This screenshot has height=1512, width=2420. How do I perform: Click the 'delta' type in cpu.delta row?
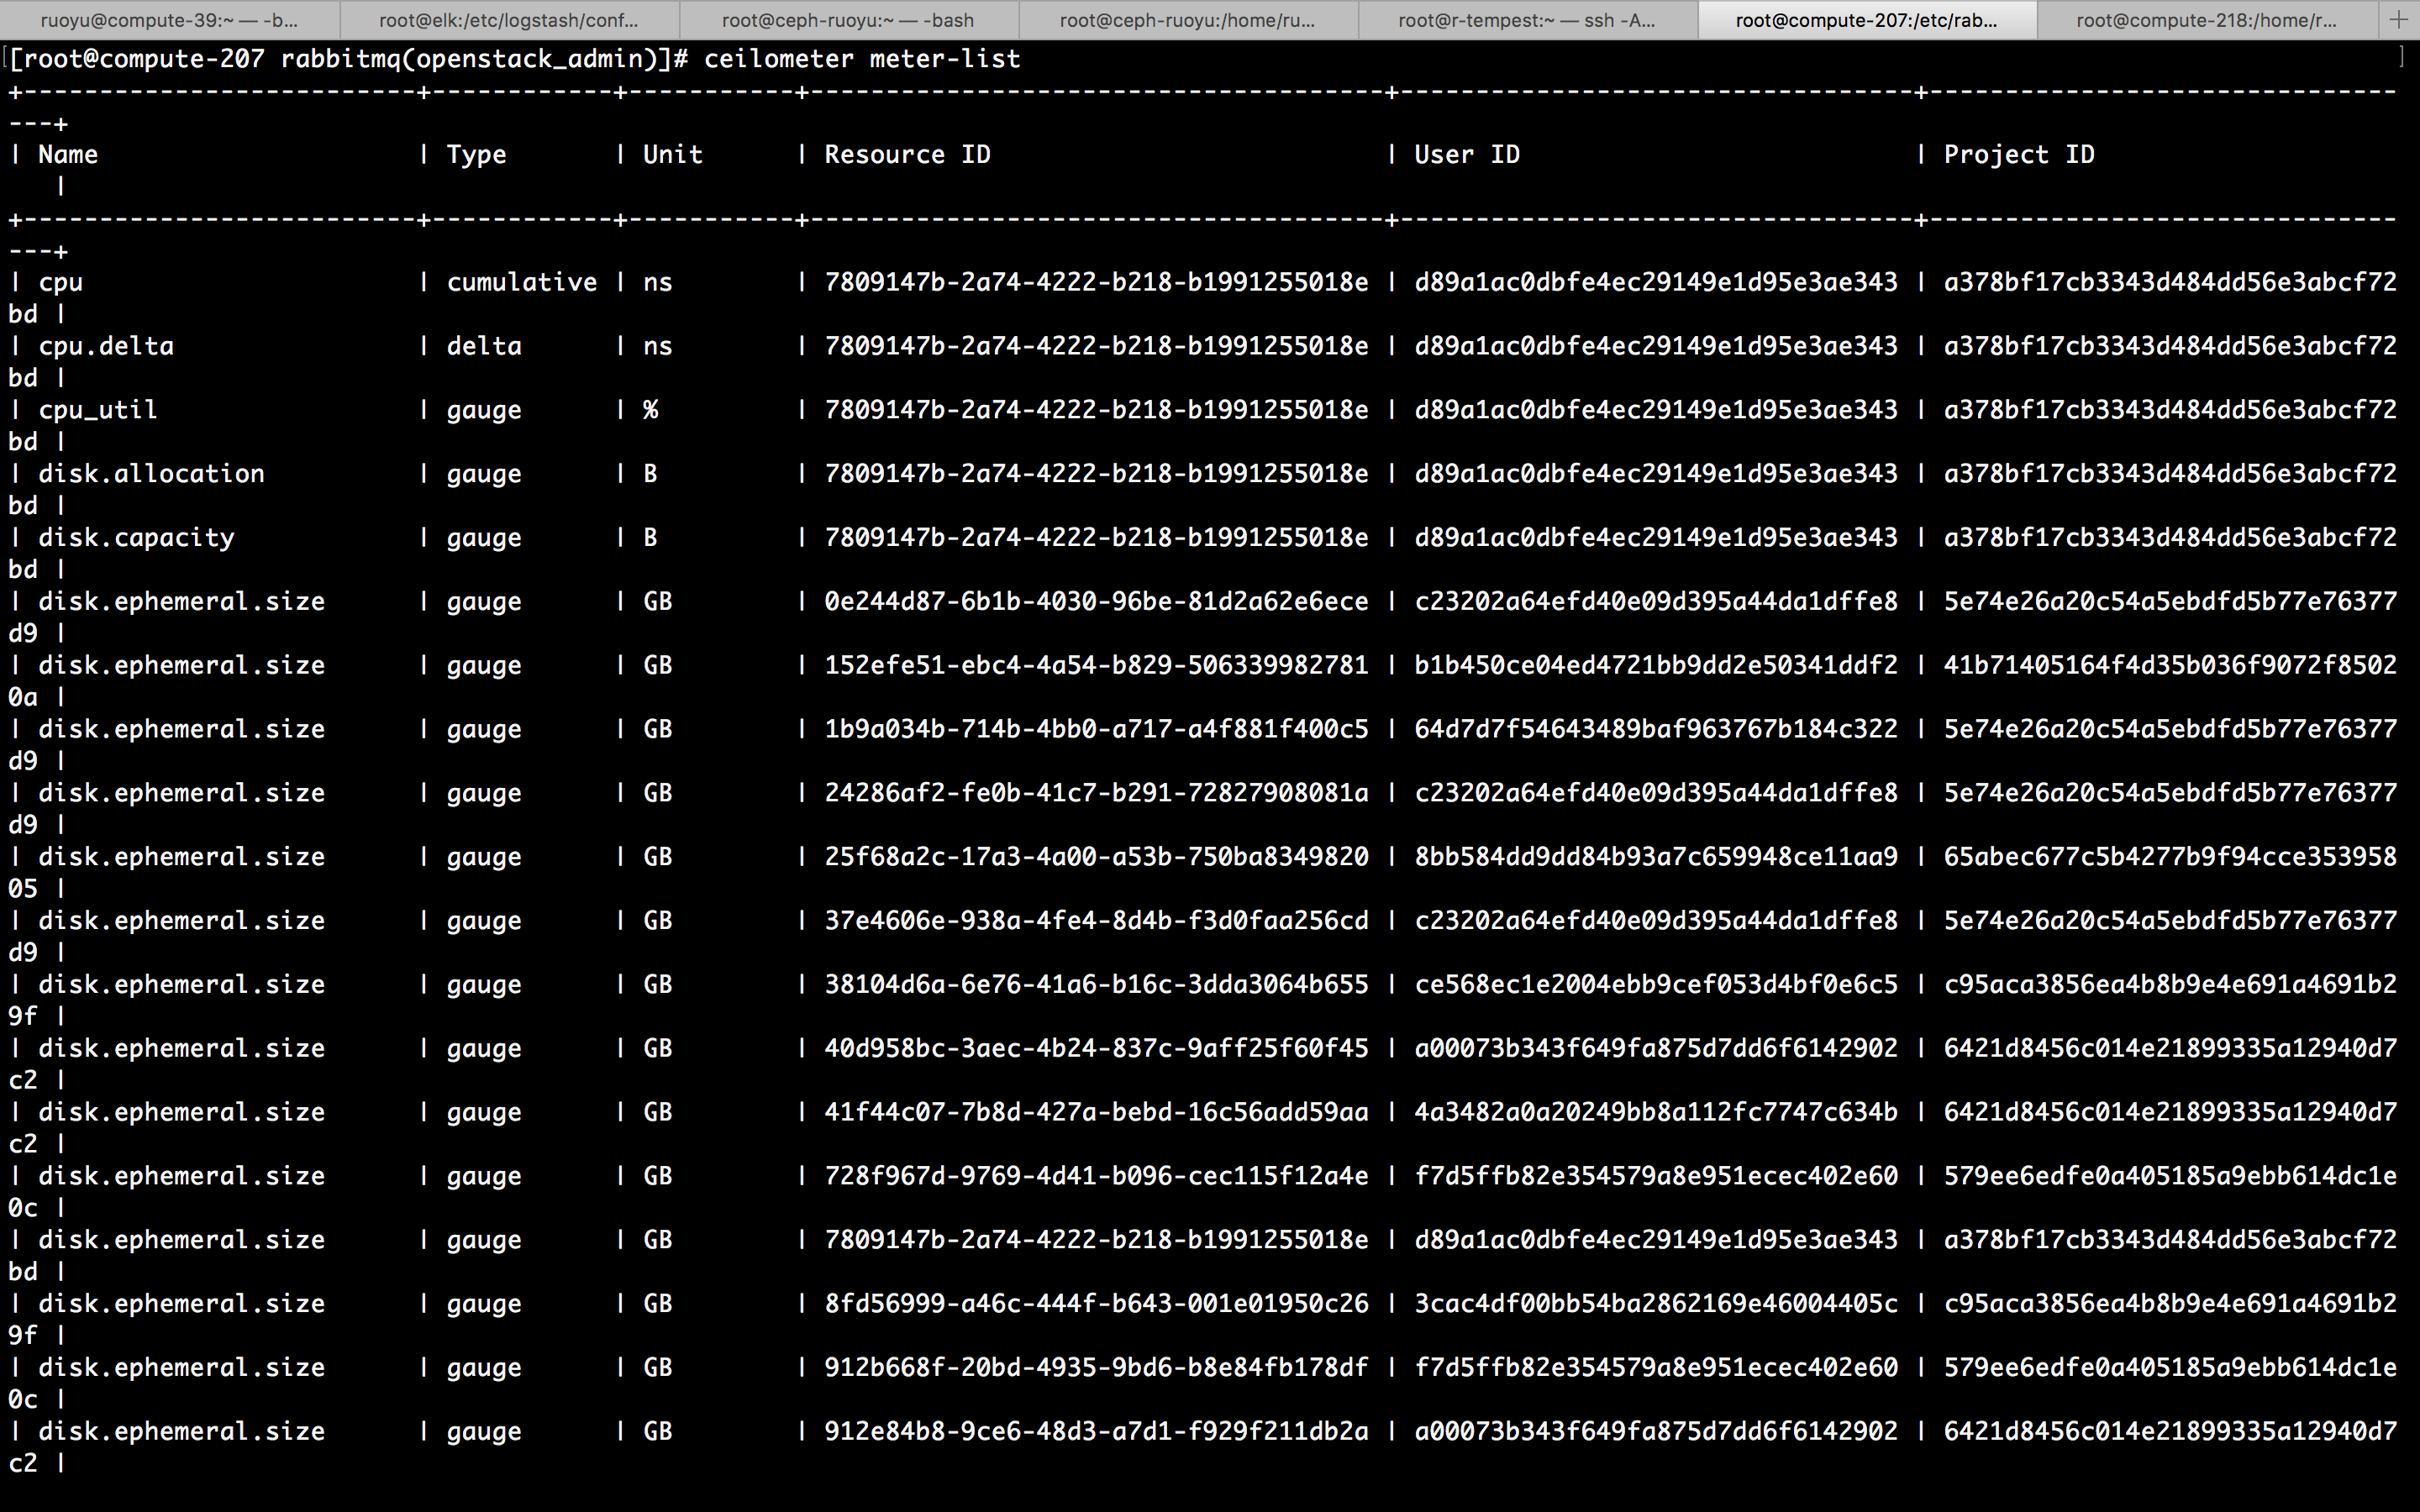tap(484, 346)
